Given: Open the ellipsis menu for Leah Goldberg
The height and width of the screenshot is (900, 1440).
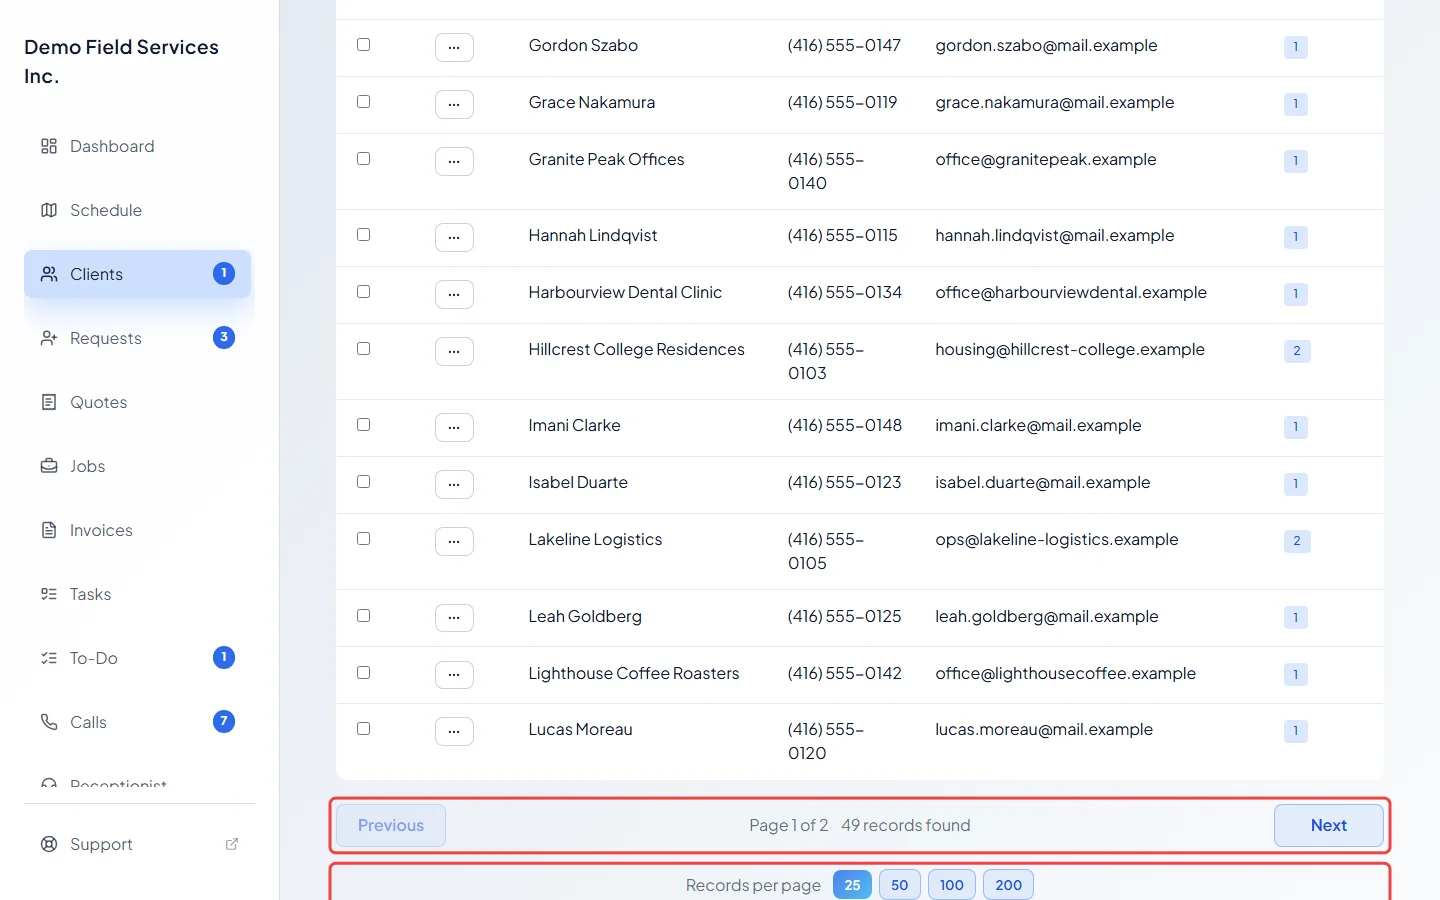Looking at the screenshot, I should tap(454, 618).
